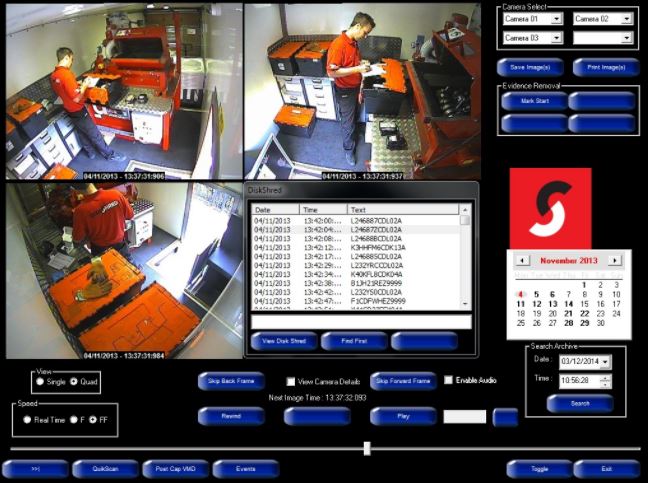648x483 pixels.
Task: Click the Save Image(s) button
Action: (x=530, y=67)
